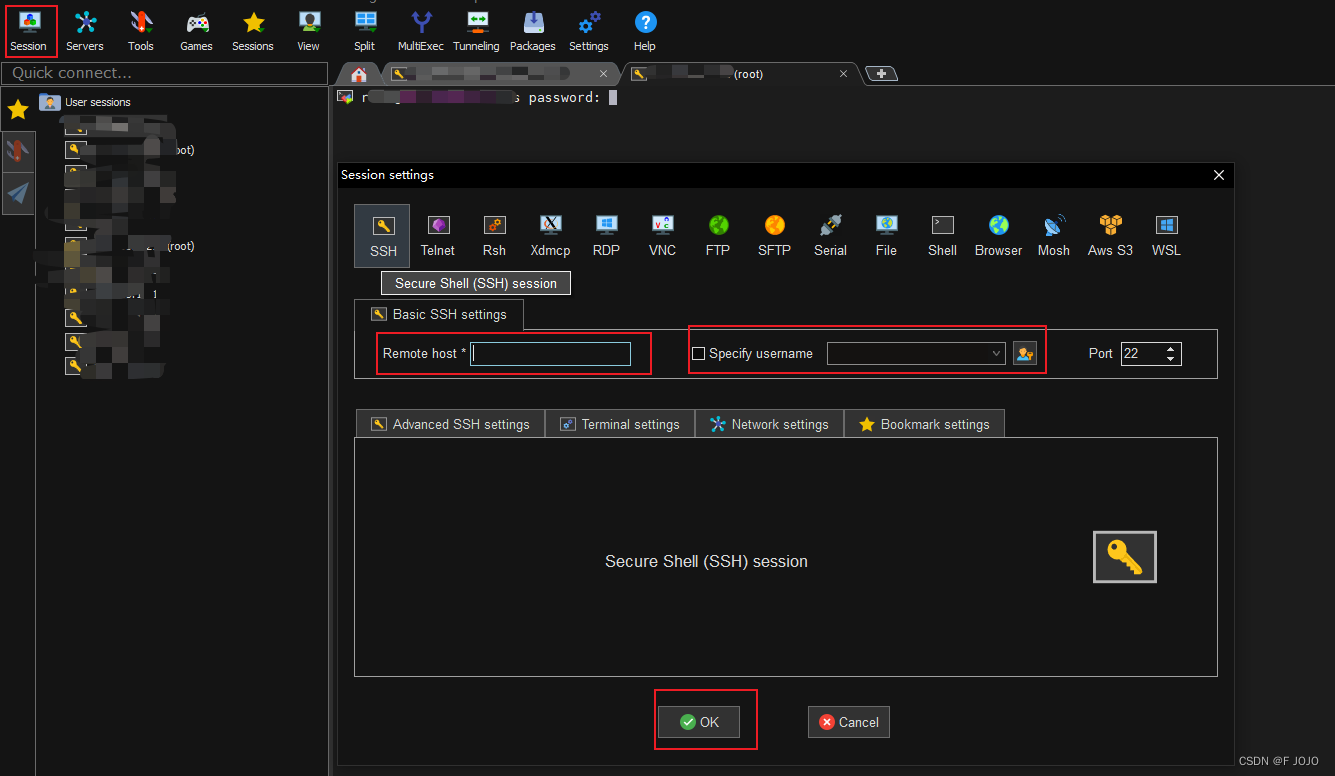Screen dimensions: 1335x776
Task: Open the Network settings tab
Action: pyautogui.click(x=770, y=424)
